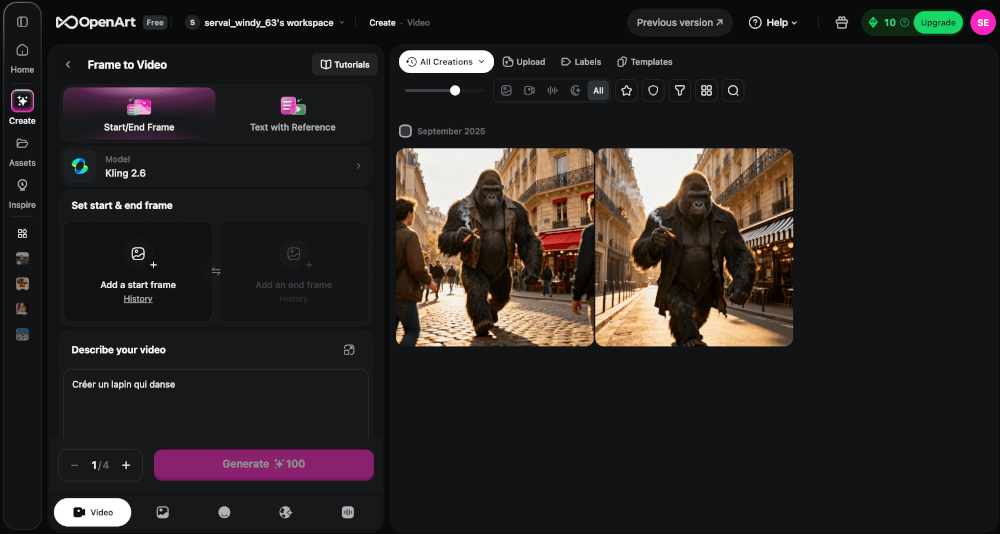Click the Create breadcrumb

coord(383,22)
